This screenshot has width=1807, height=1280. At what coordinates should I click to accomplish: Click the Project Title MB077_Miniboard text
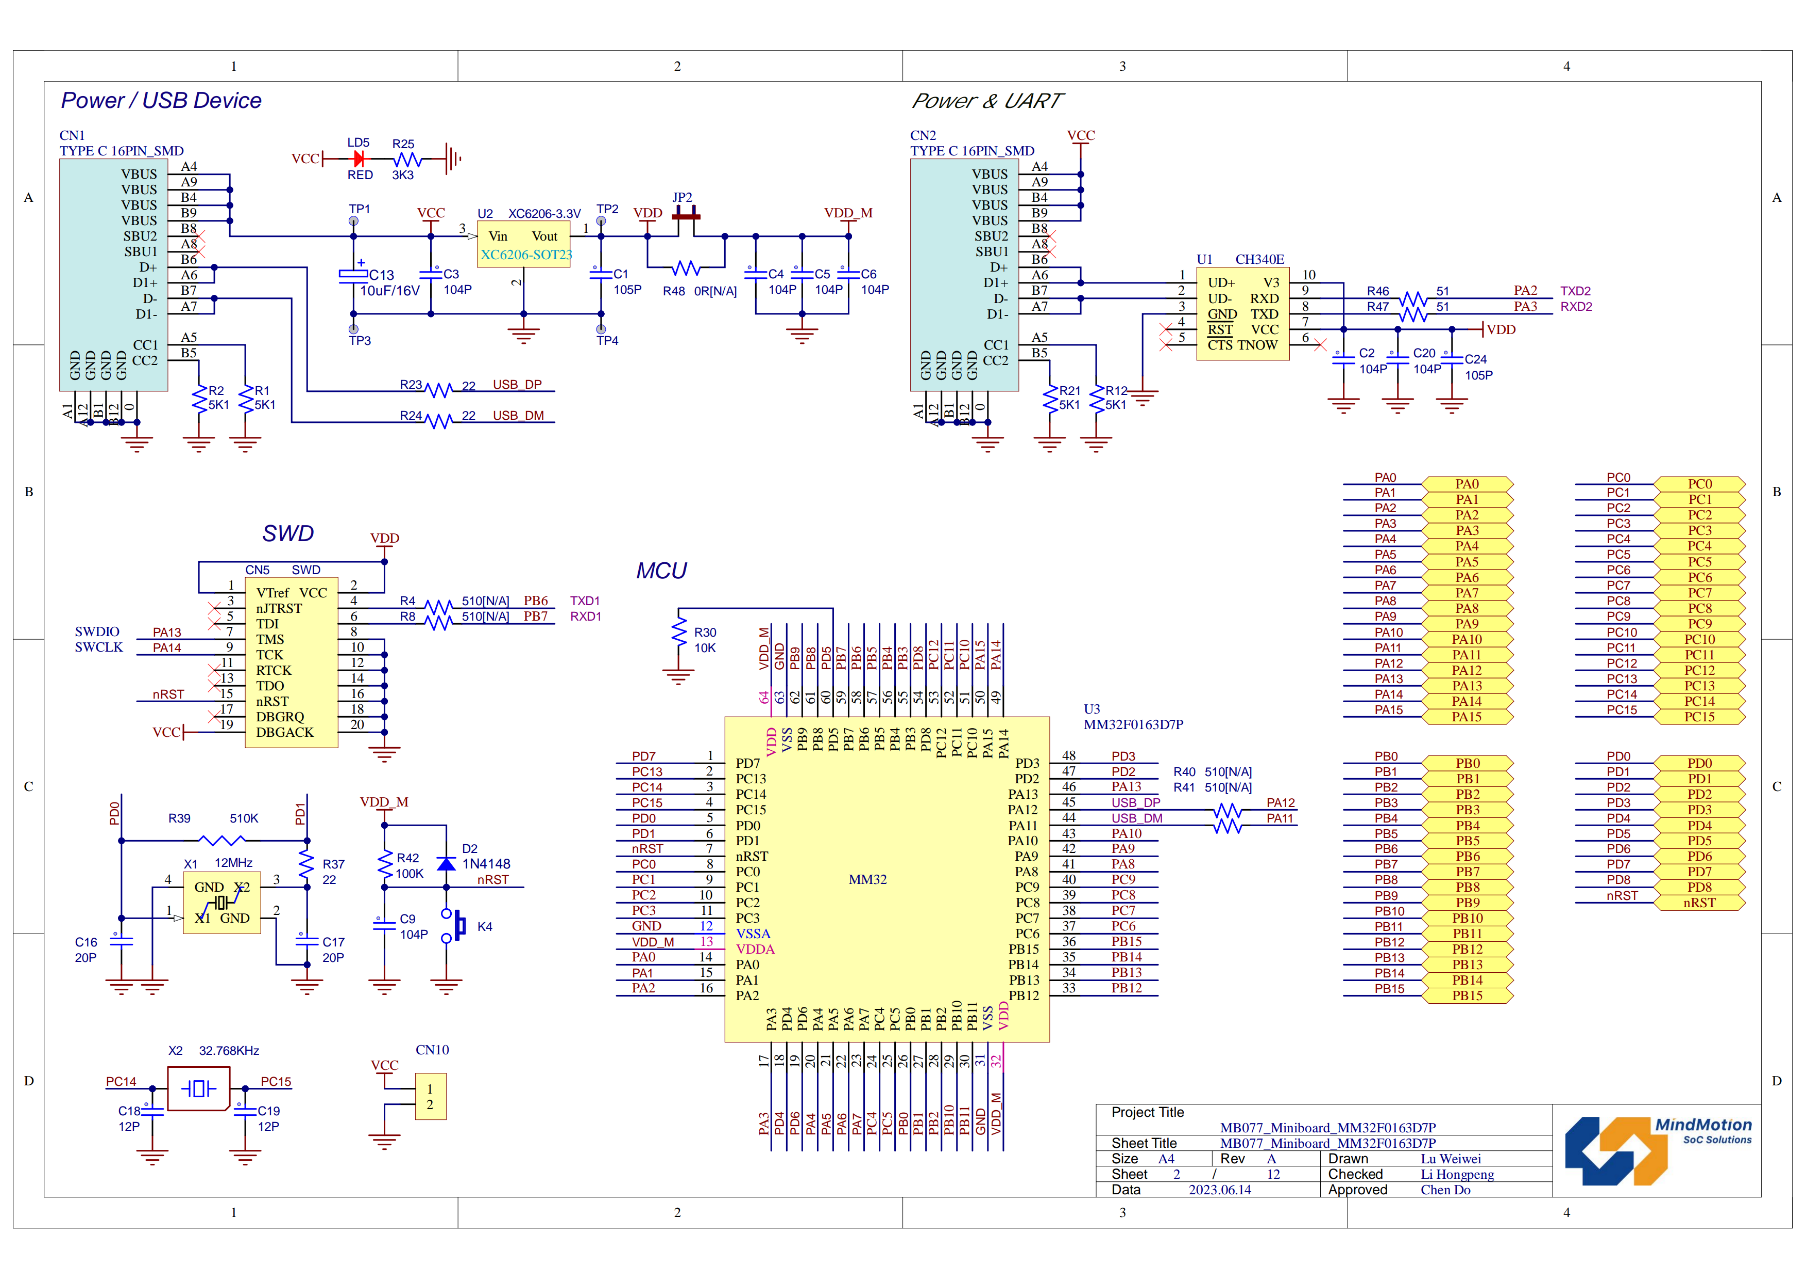tap(1330, 1126)
